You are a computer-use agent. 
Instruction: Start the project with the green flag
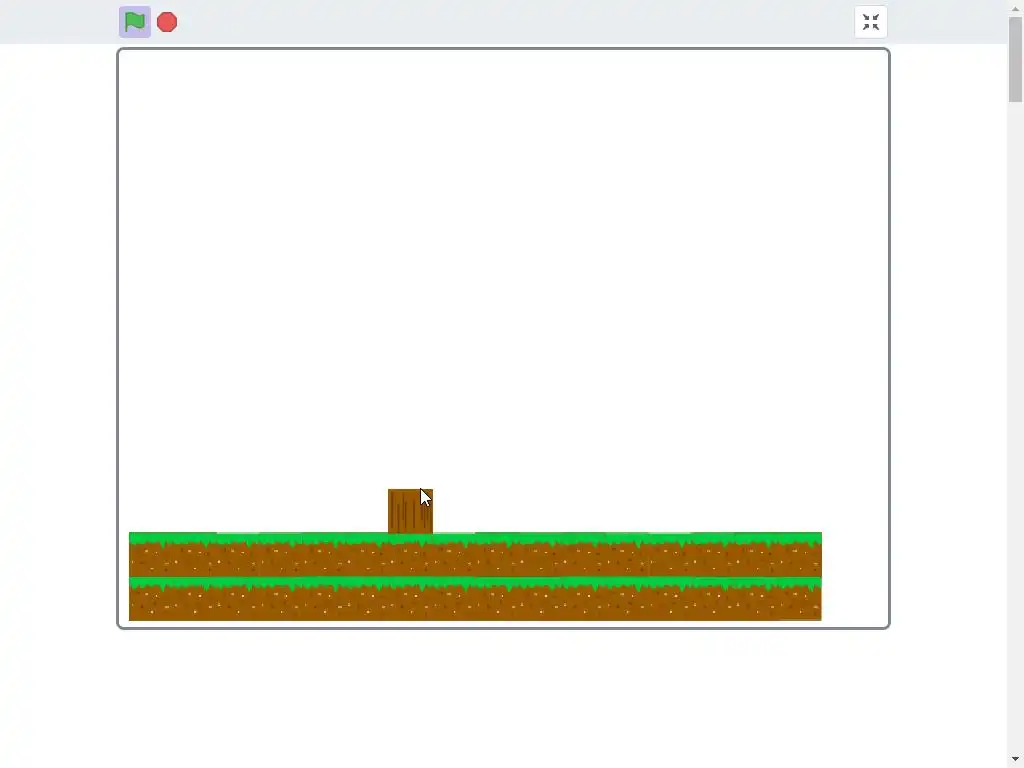(x=135, y=22)
